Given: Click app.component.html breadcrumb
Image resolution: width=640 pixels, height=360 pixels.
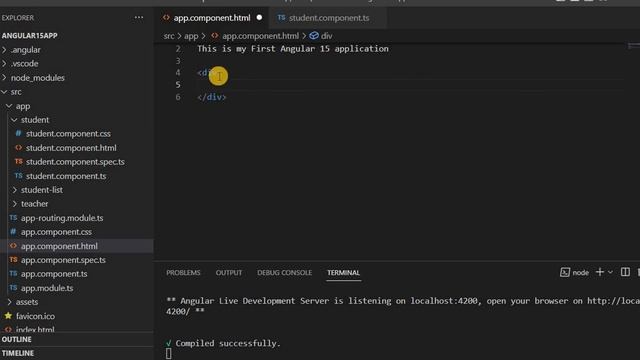Looking at the screenshot, I should pyautogui.click(x=260, y=36).
